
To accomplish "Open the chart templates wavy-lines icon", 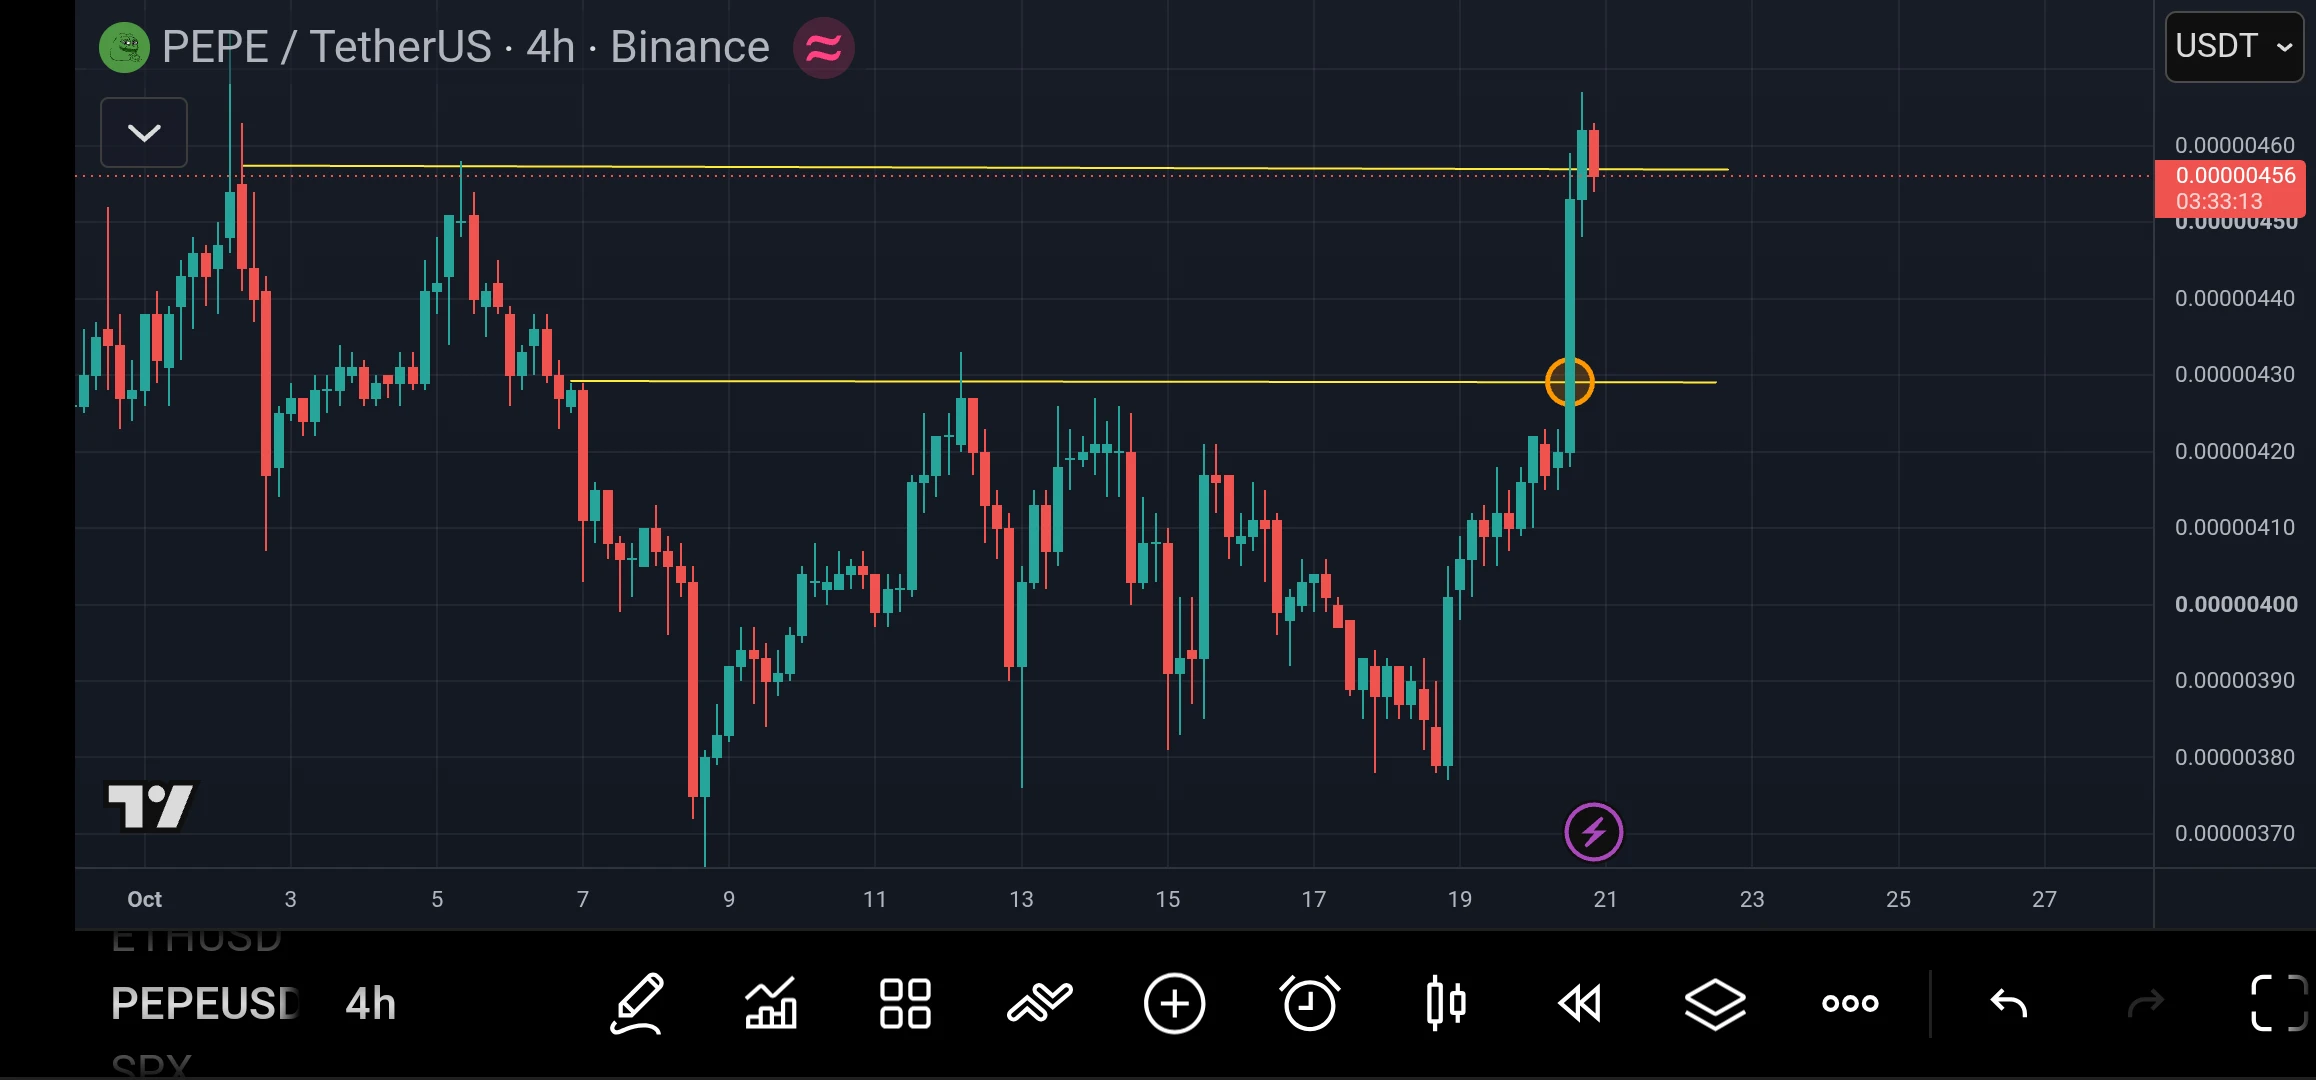I will point(1040,1003).
